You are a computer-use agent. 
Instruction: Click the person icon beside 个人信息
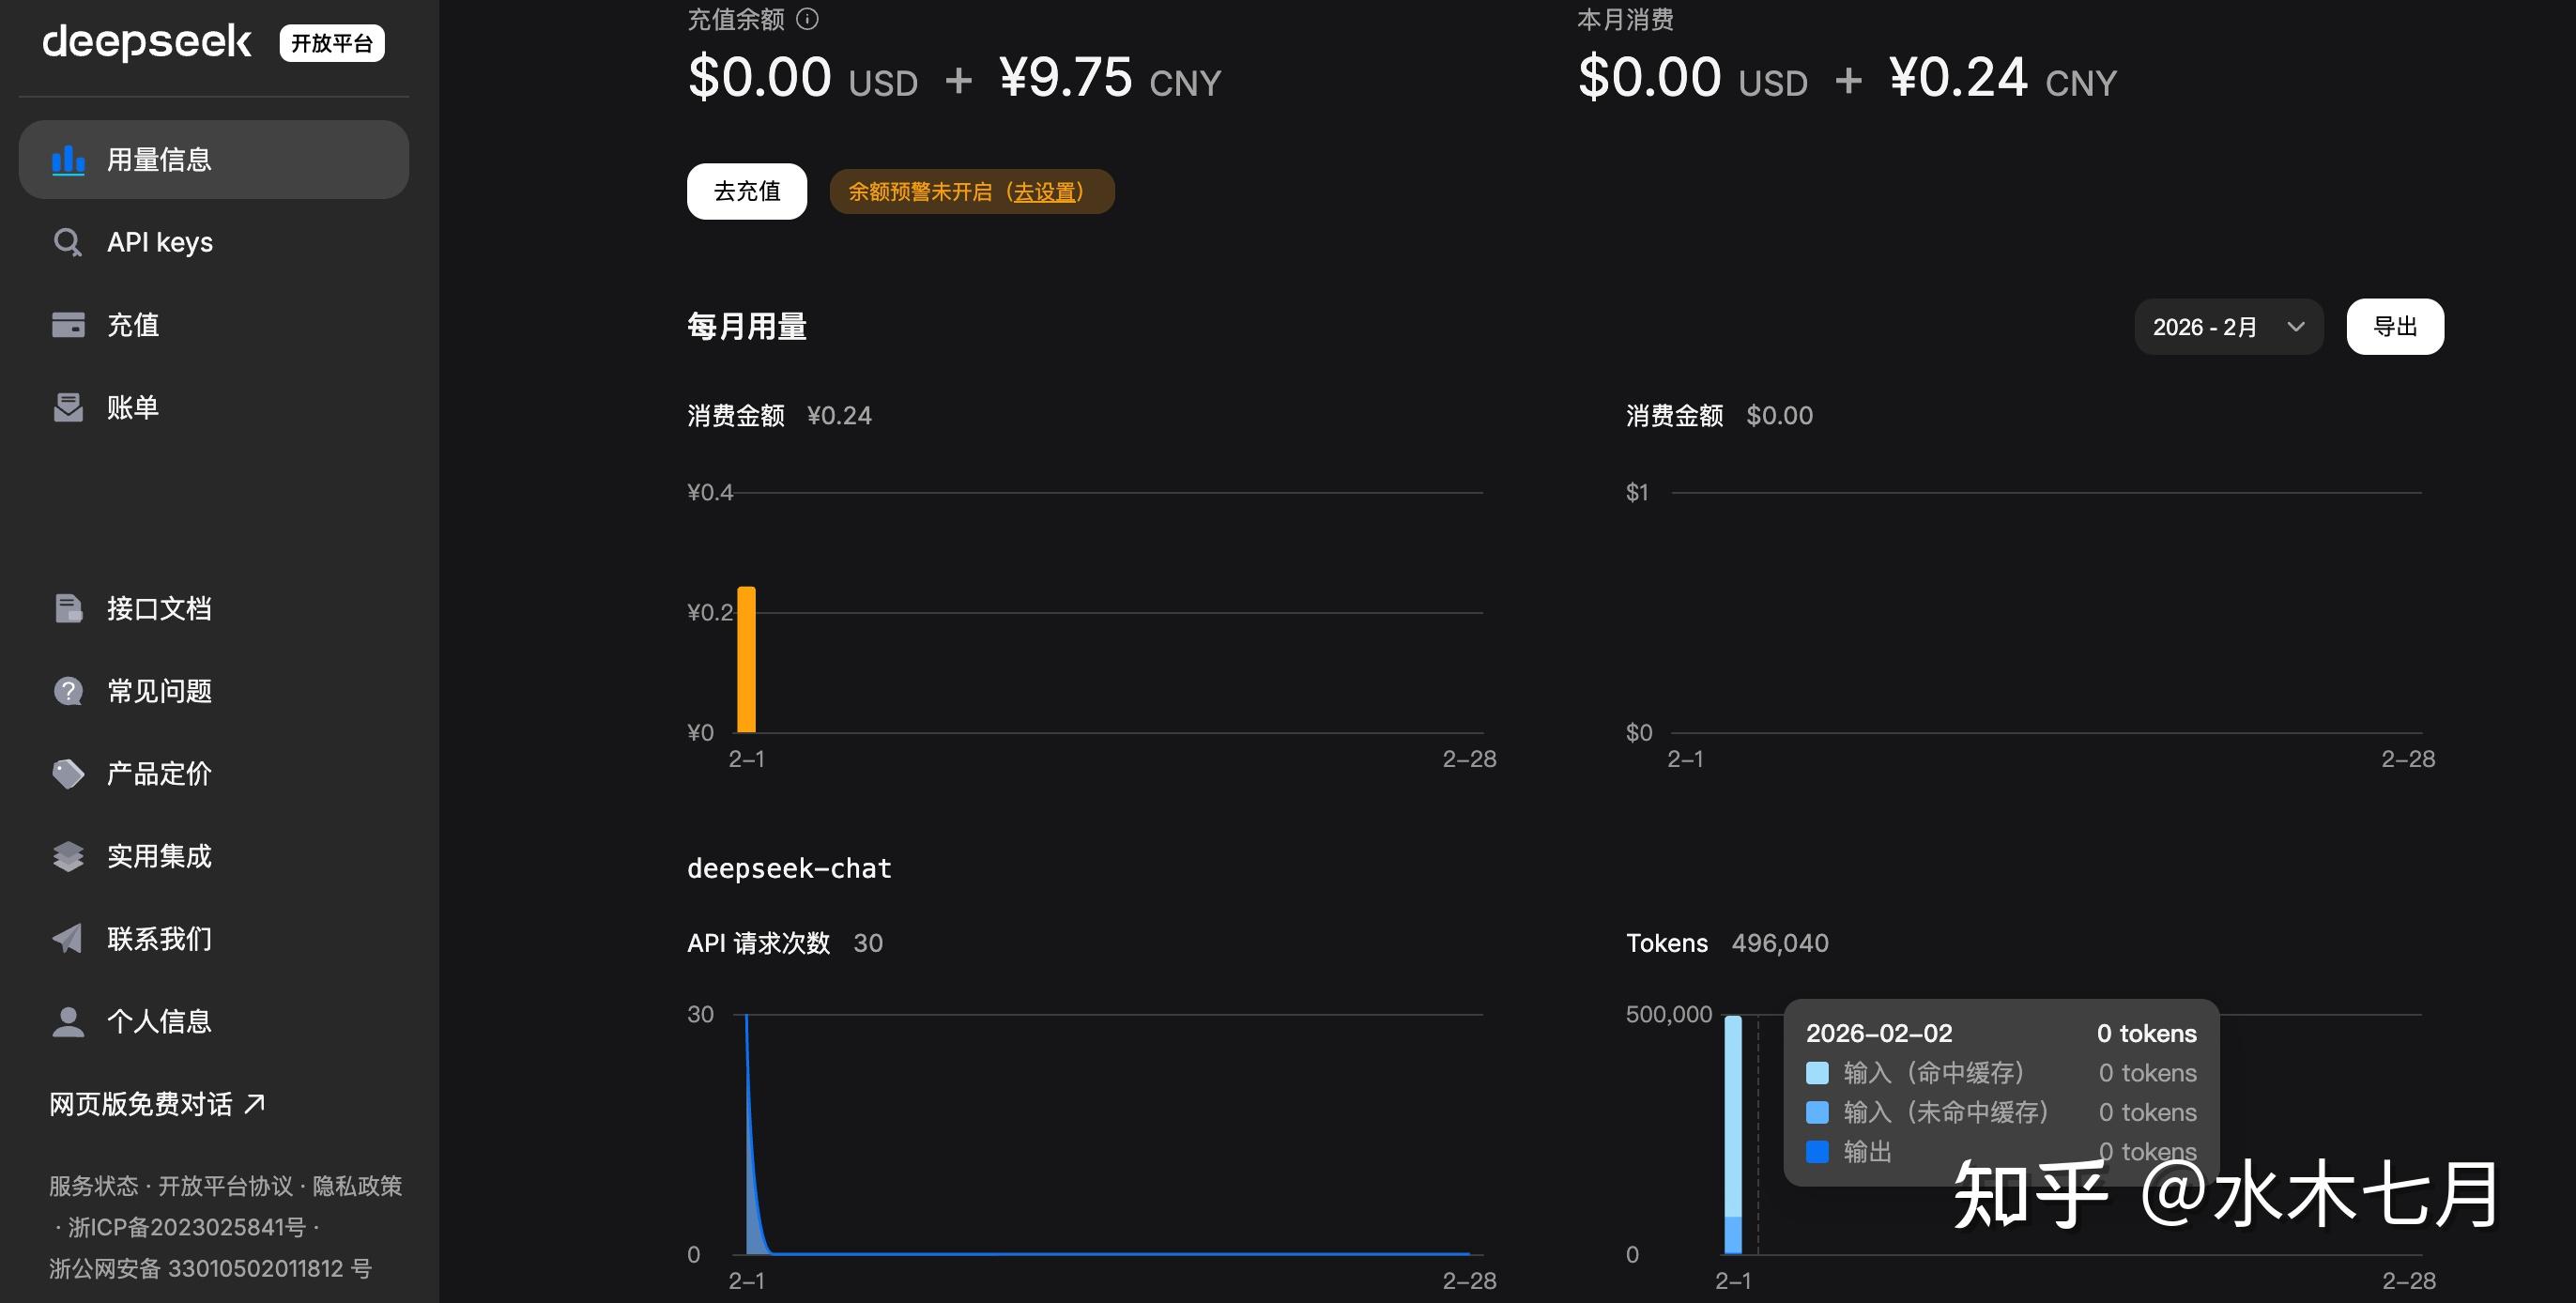click(x=68, y=1022)
